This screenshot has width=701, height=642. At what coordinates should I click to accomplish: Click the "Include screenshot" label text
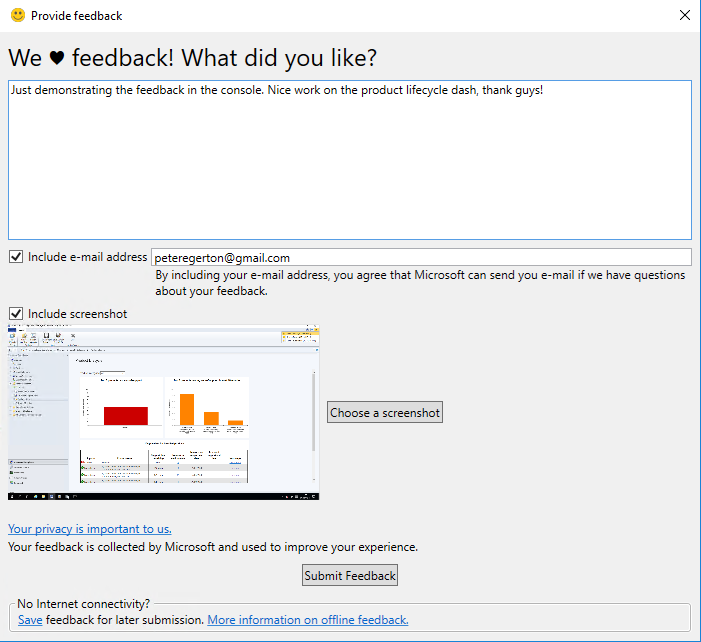[x=78, y=314]
